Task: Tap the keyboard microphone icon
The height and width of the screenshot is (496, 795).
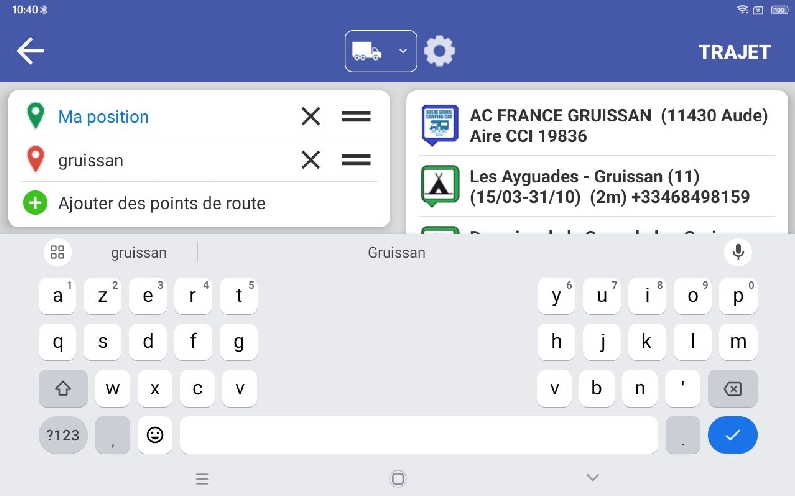Action: point(738,252)
